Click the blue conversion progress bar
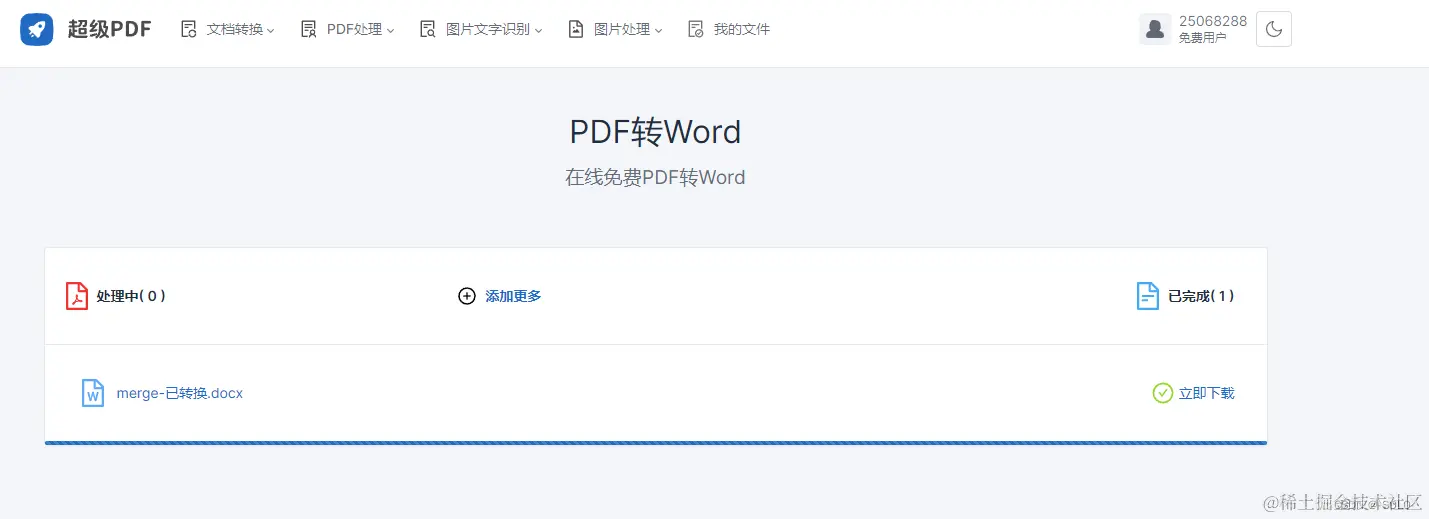This screenshot has height=519, width=1429. (x=656, y=442)
